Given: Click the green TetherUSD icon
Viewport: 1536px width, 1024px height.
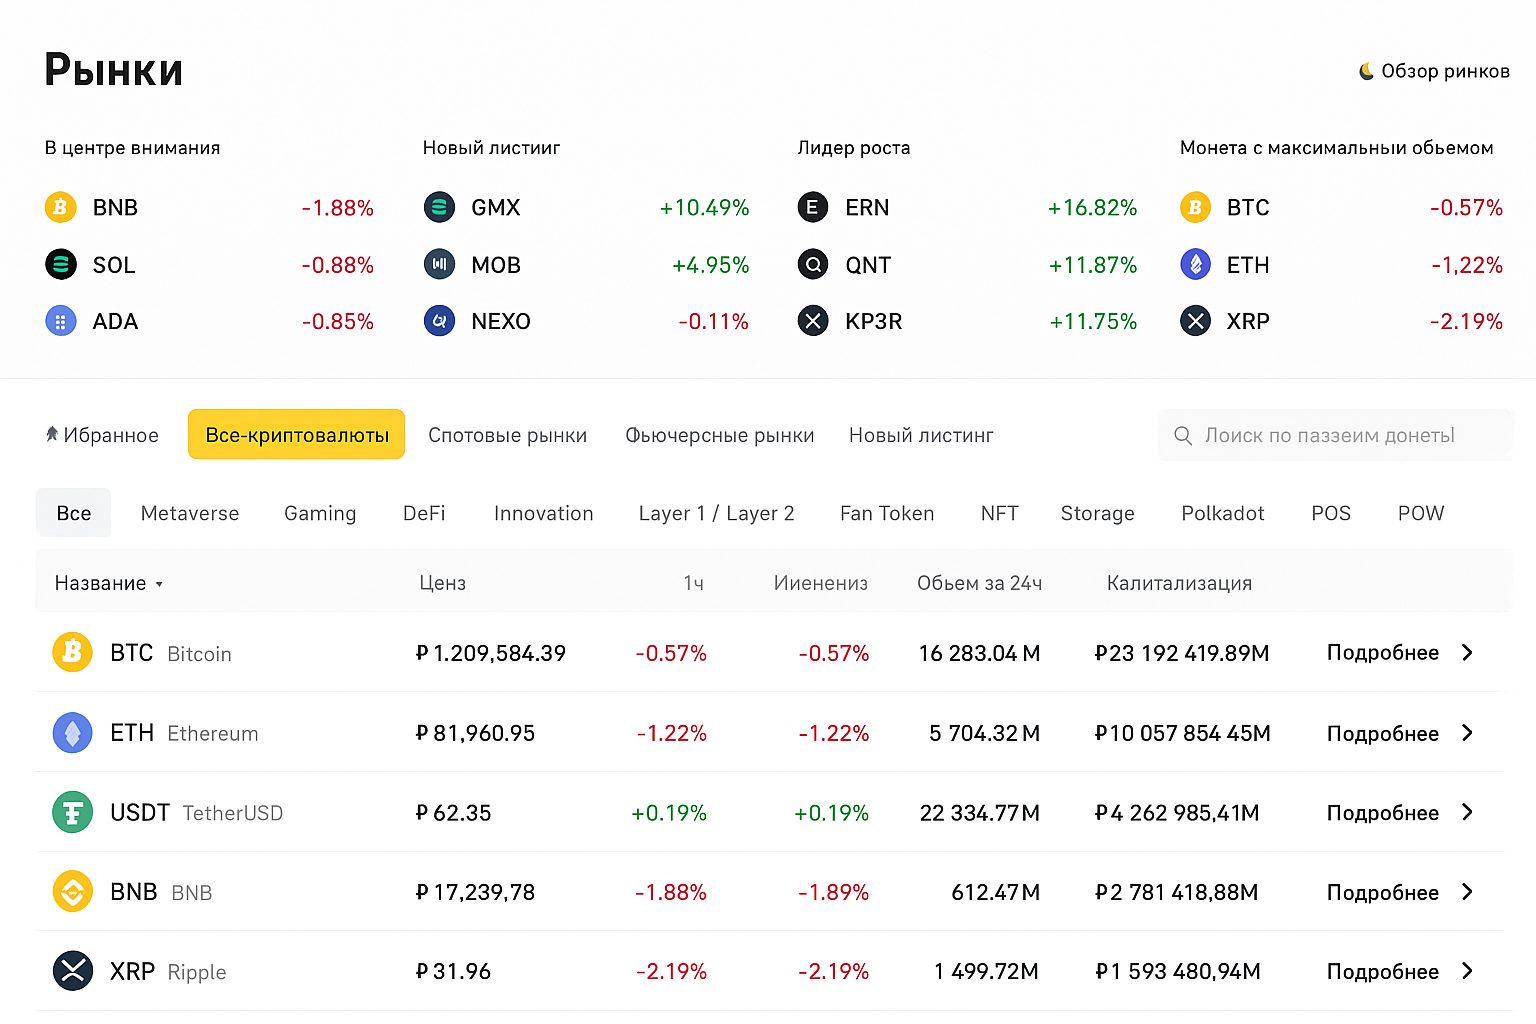Looking at the screenshot, I should [72, 812].
